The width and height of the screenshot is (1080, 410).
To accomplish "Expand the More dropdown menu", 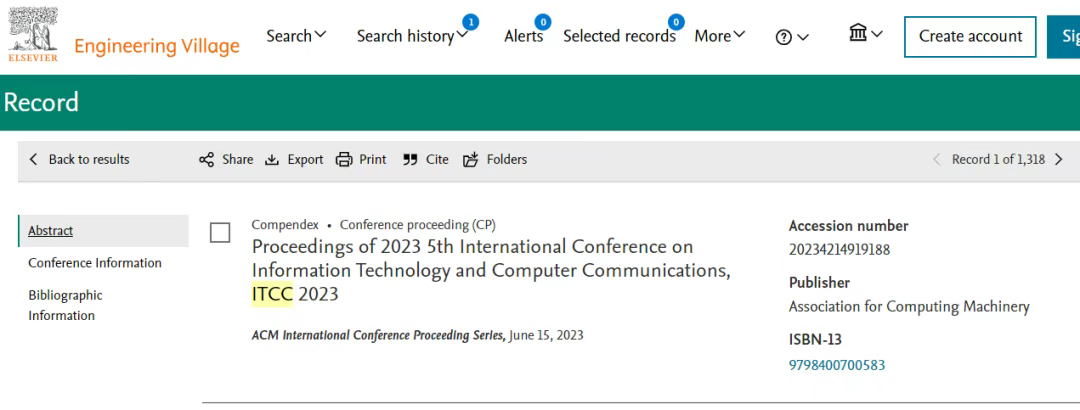I will (x=720, y=36).
